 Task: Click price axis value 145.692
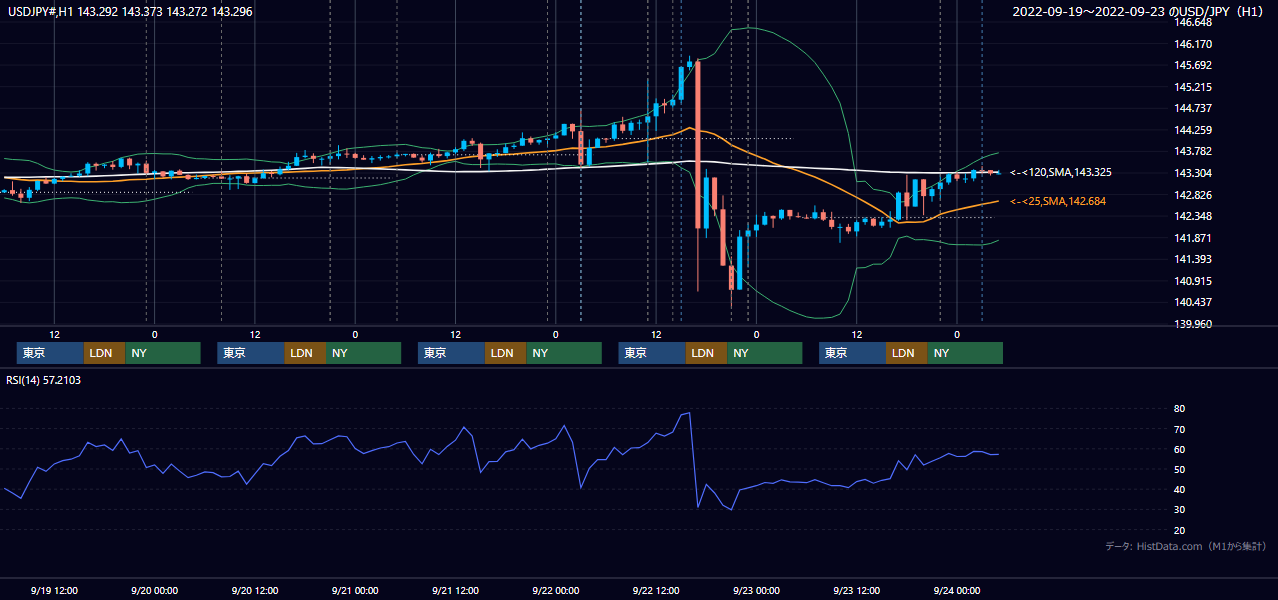[x=1193, y=65]
